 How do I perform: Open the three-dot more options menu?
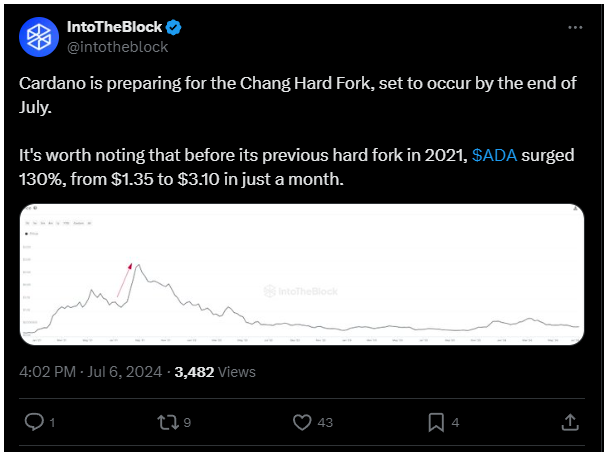575,28
